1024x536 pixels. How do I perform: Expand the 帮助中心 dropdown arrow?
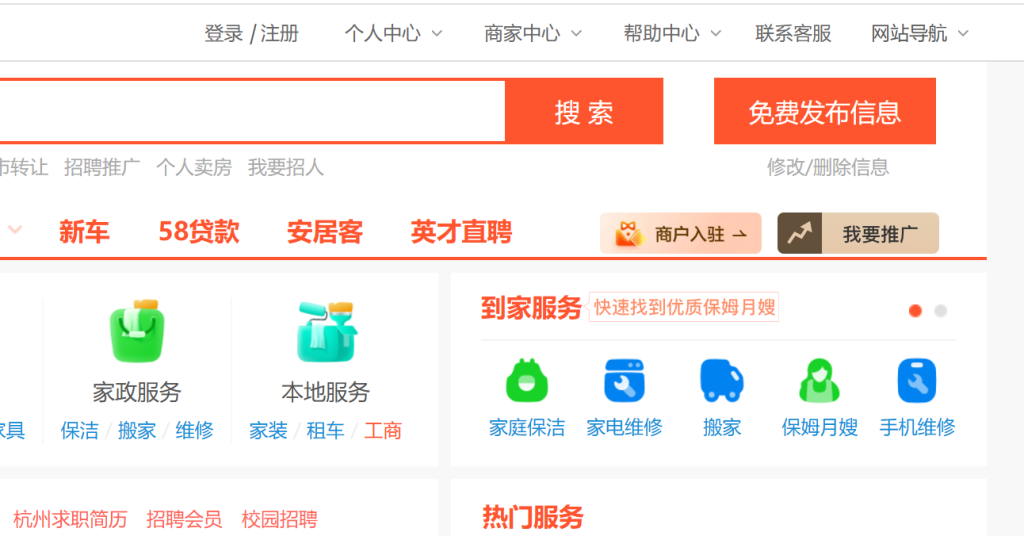tap(716, 33)
